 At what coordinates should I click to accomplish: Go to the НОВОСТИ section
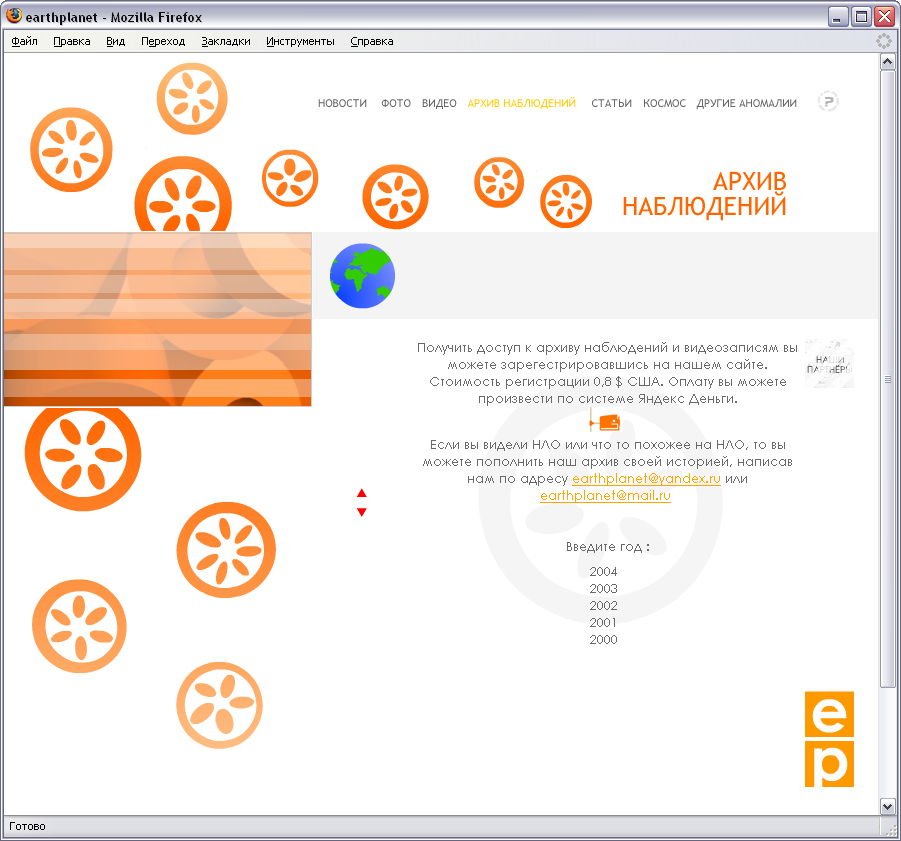[x=342, y=103]
